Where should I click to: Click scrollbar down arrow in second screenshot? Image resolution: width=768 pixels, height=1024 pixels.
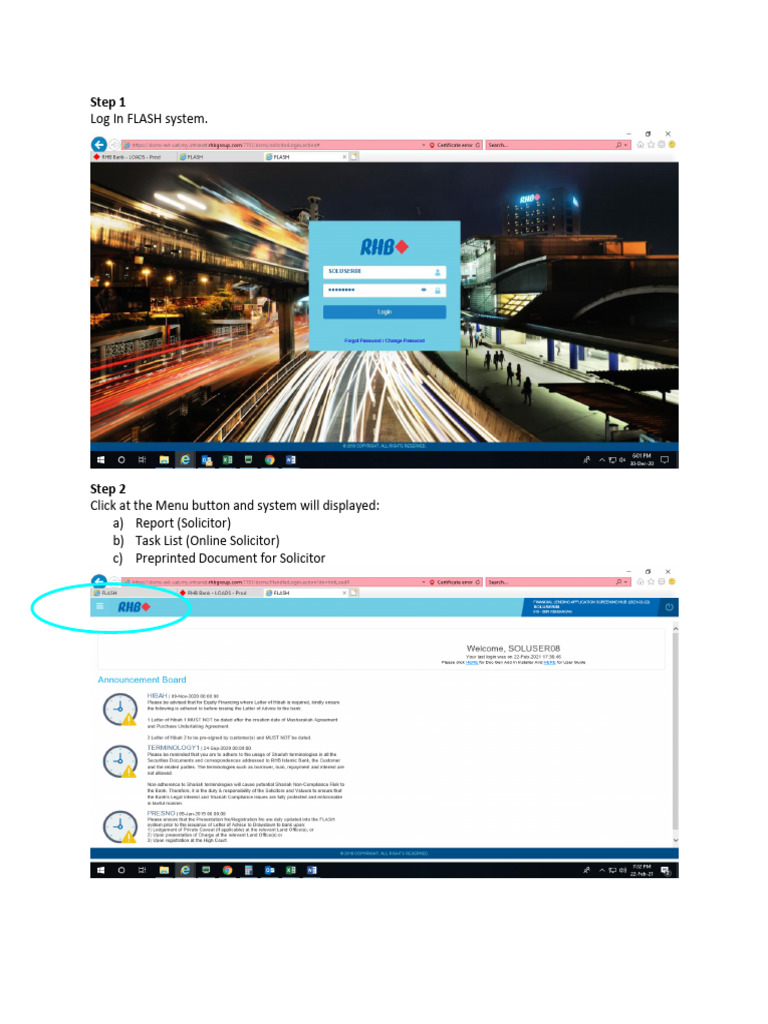(x=675, y=840)
